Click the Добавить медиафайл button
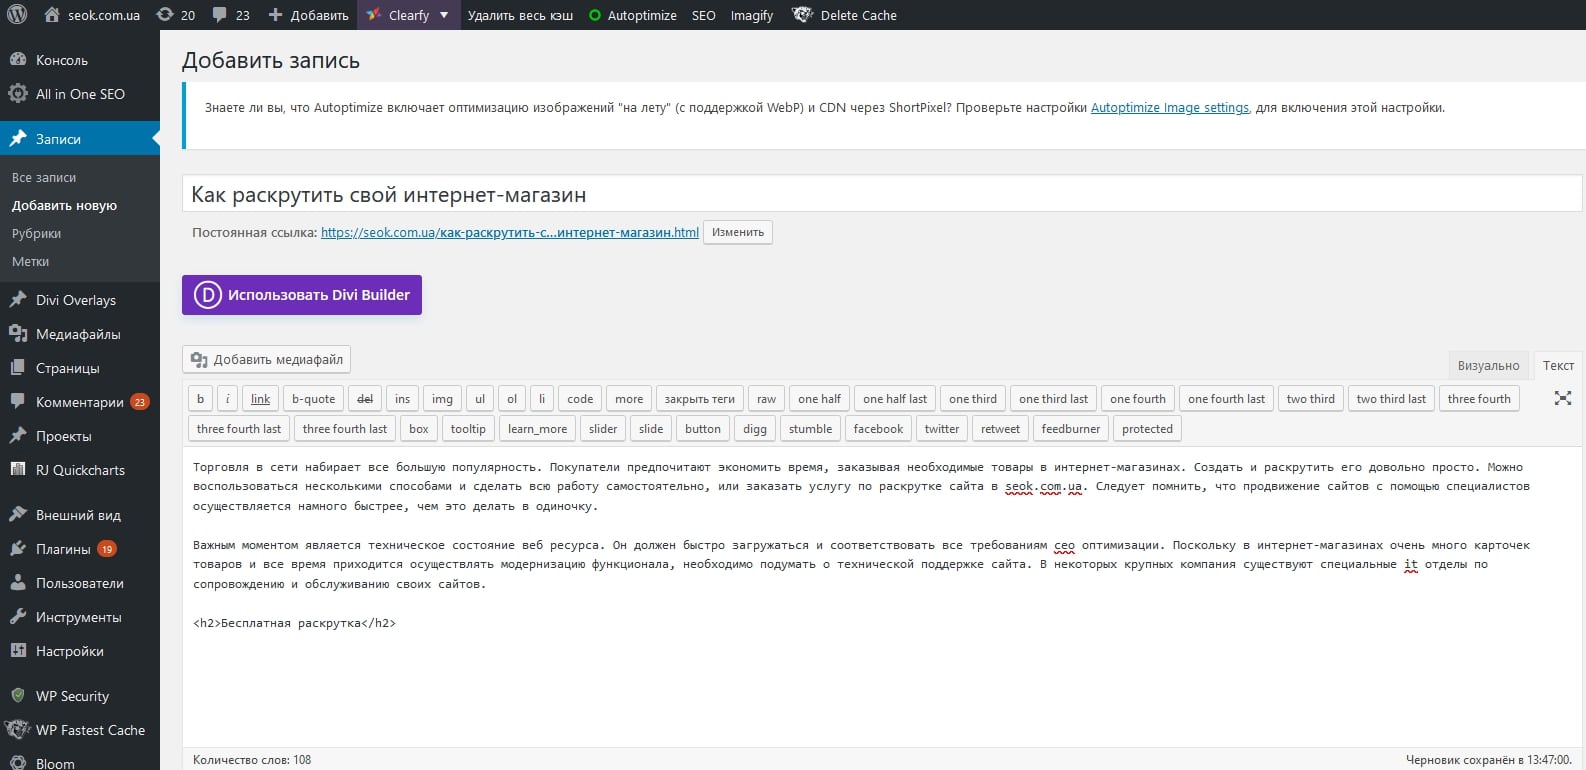The image size is (1586, 770). 266,359
